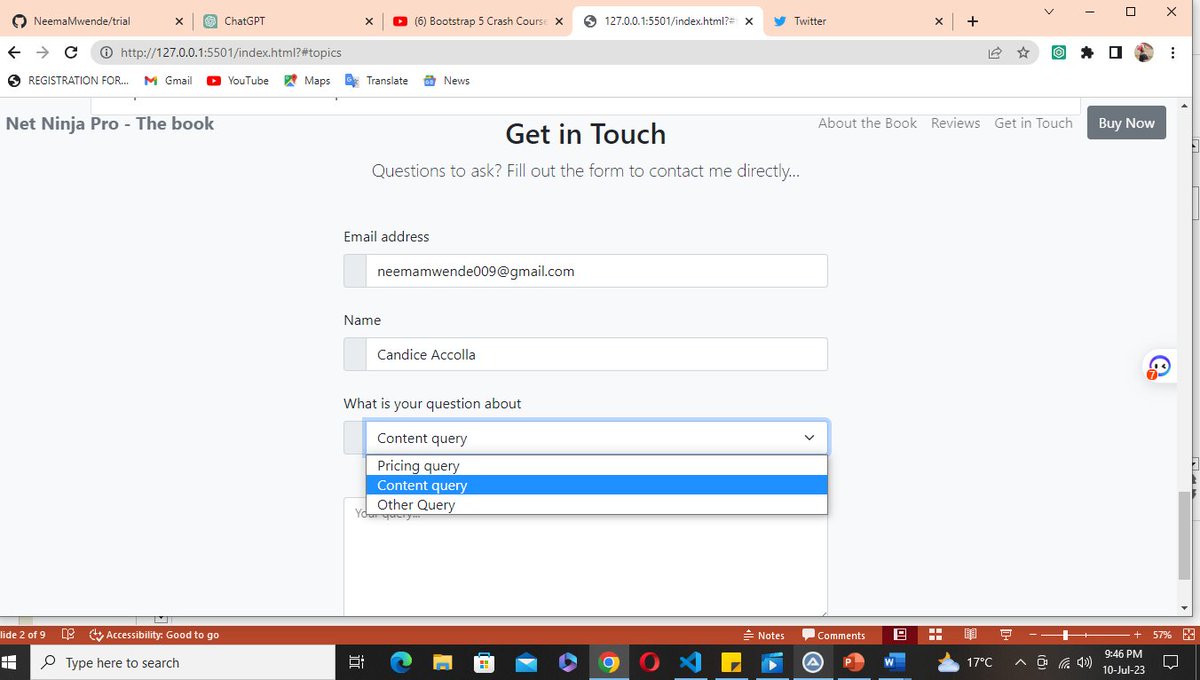Open the Gmail bookmark
The height and width of the screenshot is (680, 1200).
(x=168, y=81)
